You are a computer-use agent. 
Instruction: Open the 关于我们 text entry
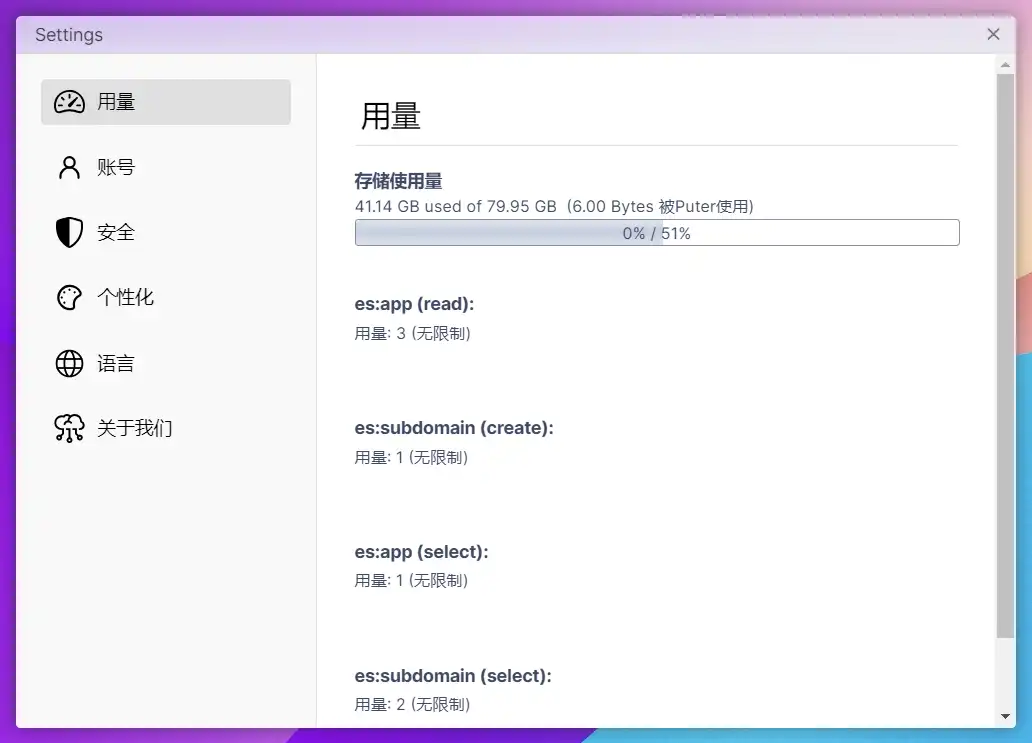click(x=135, y=429)
